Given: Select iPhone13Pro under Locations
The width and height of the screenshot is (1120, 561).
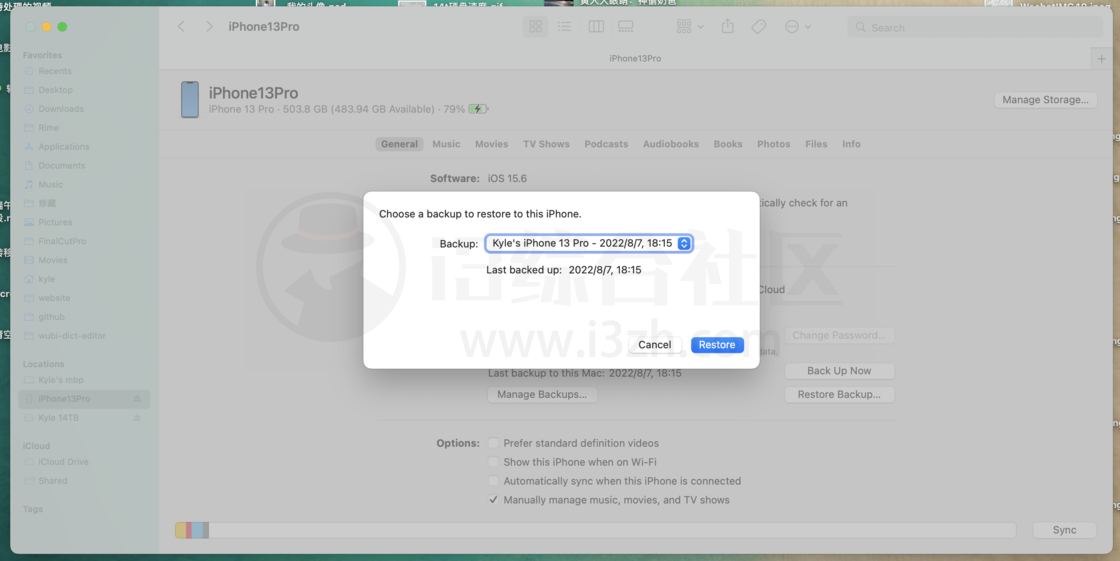Looking at the screenshot, I should (84, 399).
